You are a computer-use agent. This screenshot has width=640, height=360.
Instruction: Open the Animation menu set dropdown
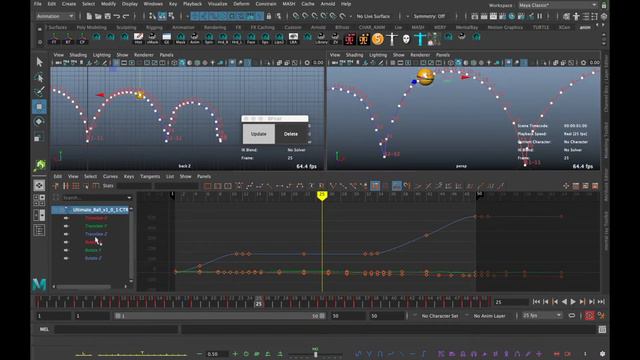pos(55,16)
